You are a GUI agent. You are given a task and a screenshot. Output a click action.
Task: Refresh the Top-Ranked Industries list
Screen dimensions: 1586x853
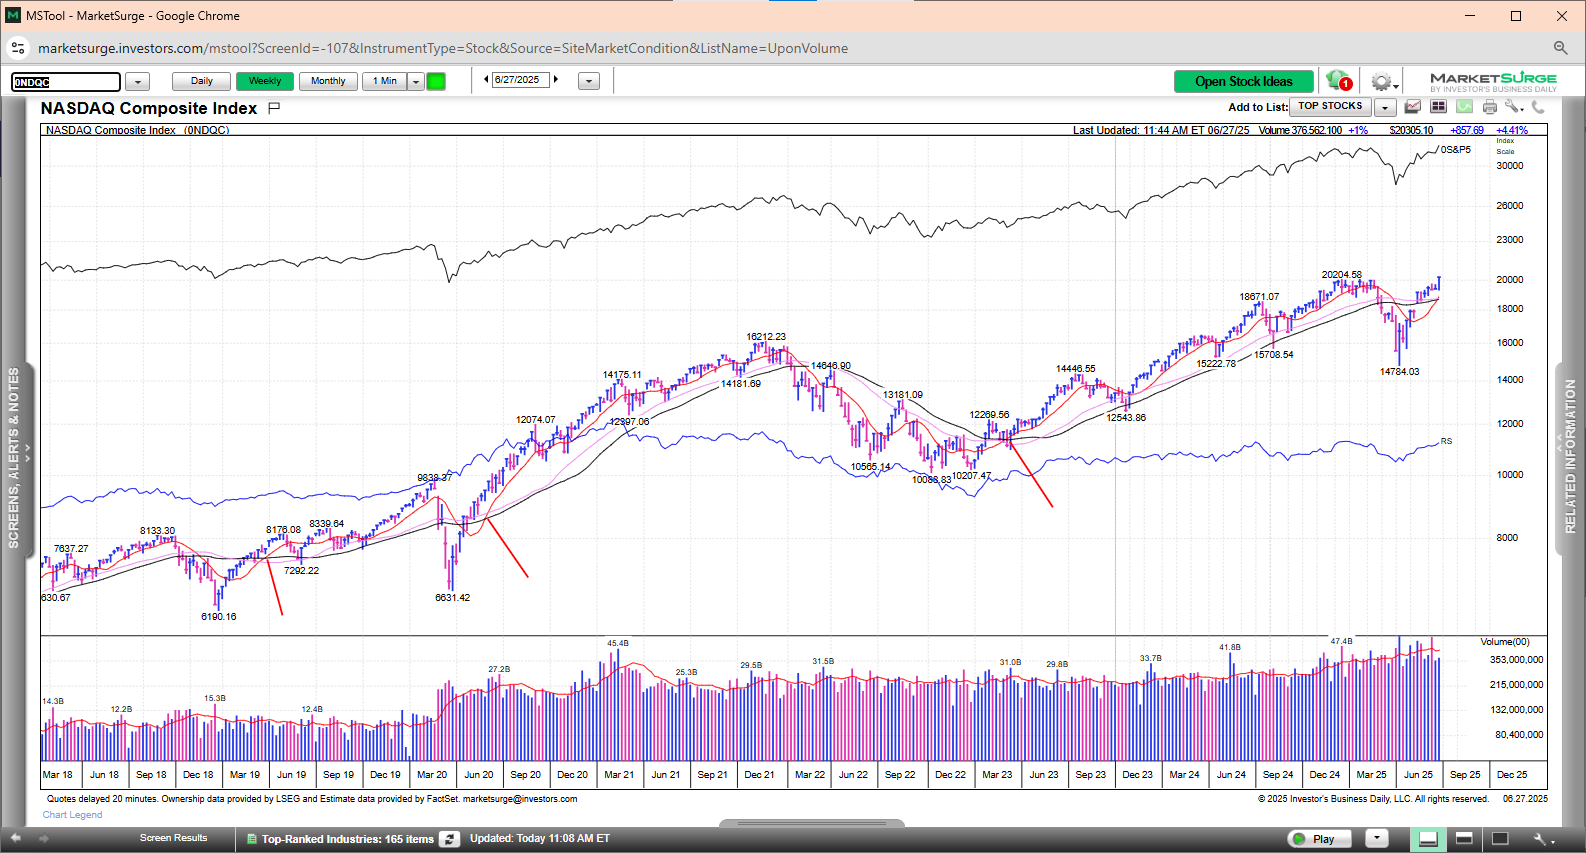click(450, 839)
